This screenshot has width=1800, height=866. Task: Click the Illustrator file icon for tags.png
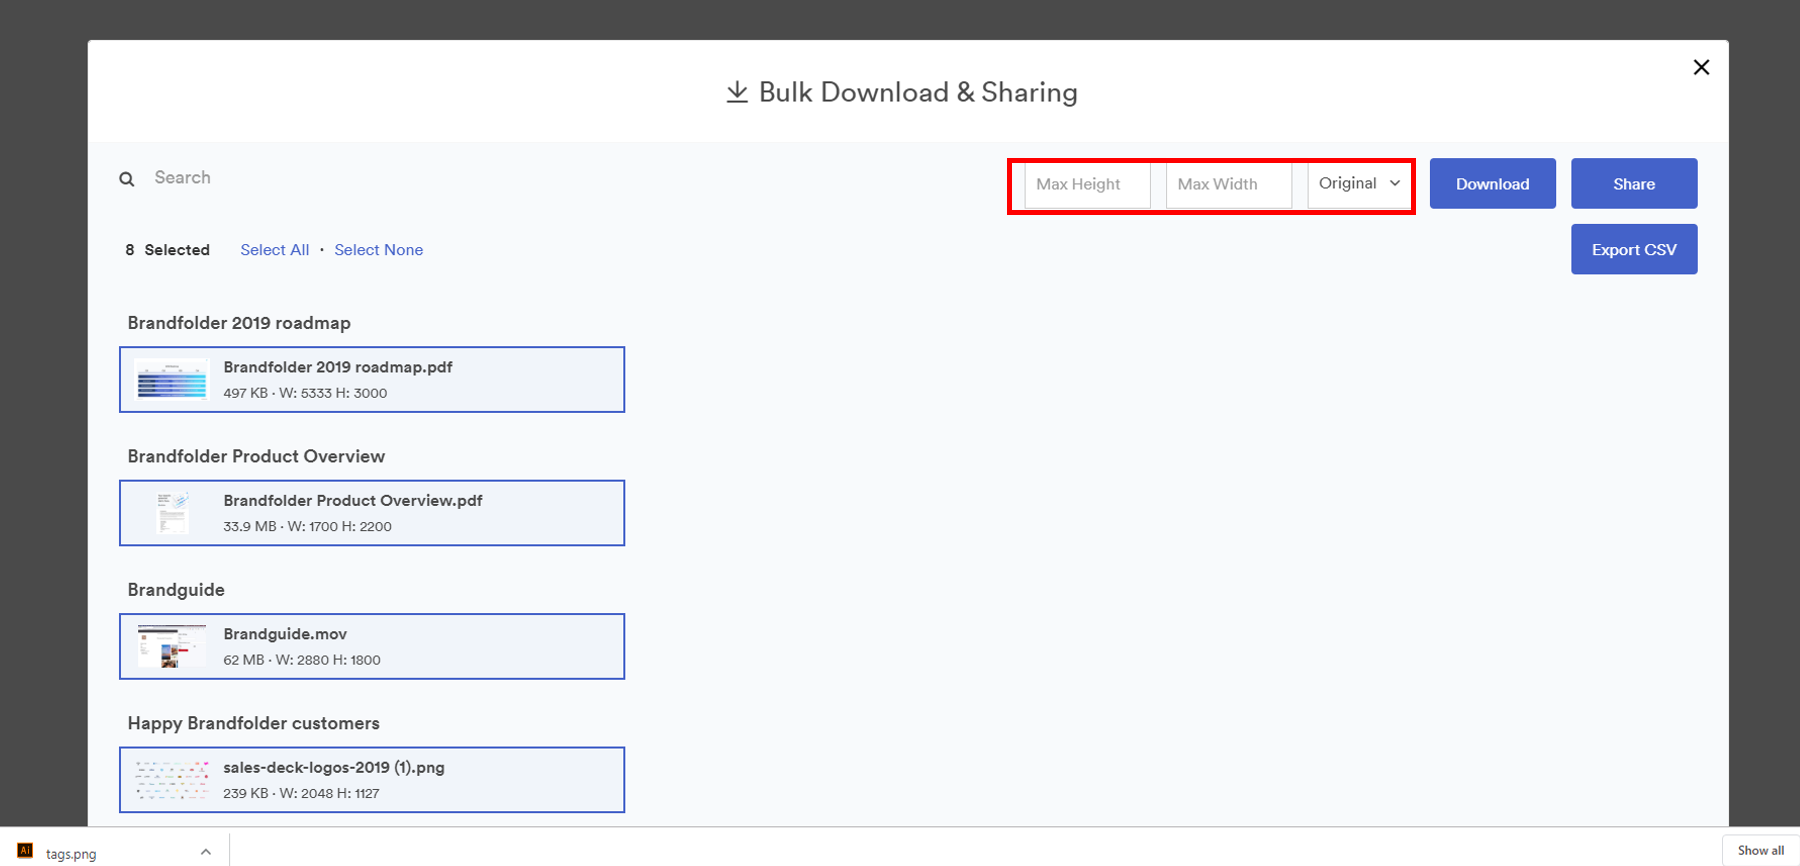click(25, 851)
